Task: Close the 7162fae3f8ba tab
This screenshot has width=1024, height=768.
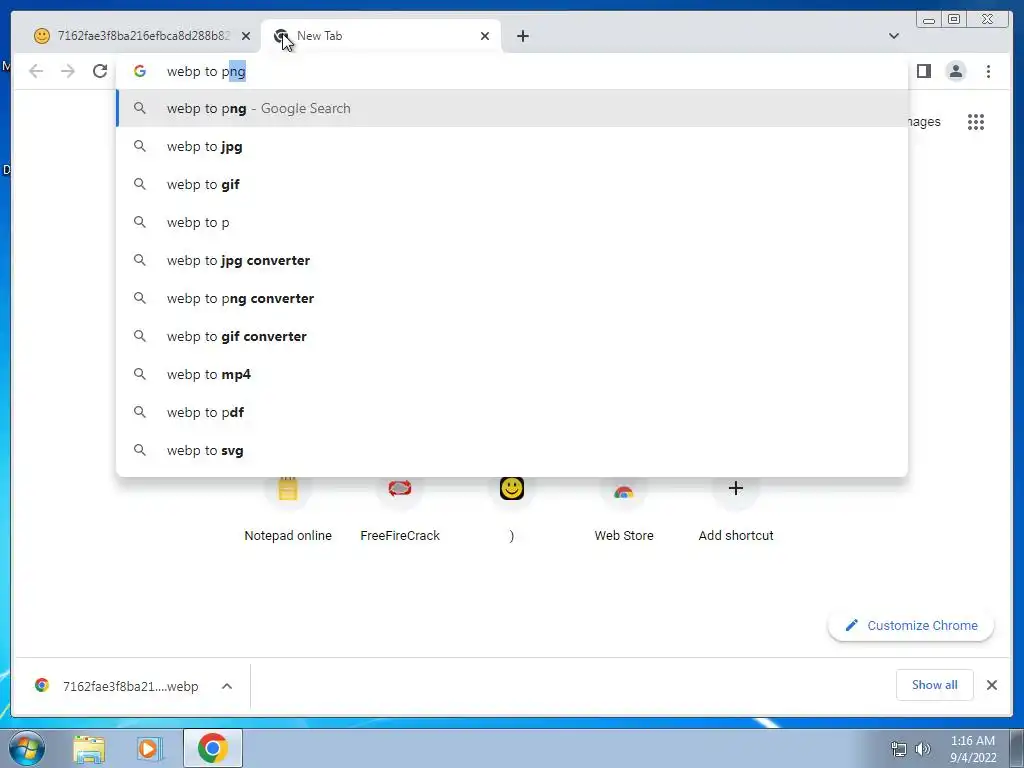Action: tap(246, 36)
